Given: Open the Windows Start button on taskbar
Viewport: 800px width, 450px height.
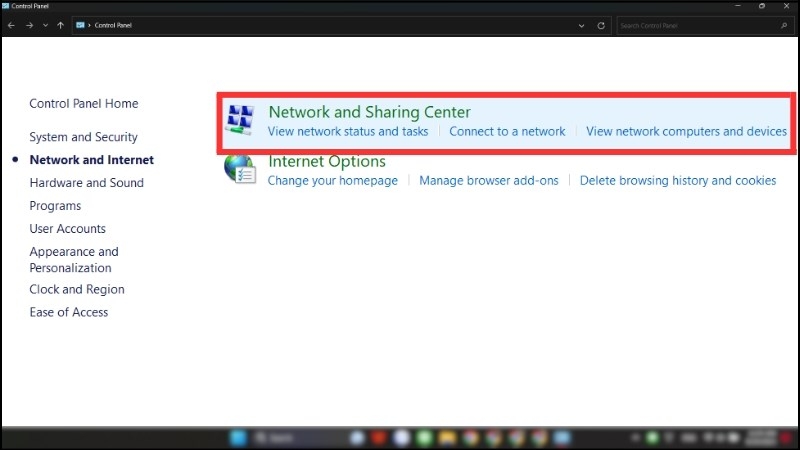Looking at the screenshot, I should pyautogui.click(x=238, y=438).
